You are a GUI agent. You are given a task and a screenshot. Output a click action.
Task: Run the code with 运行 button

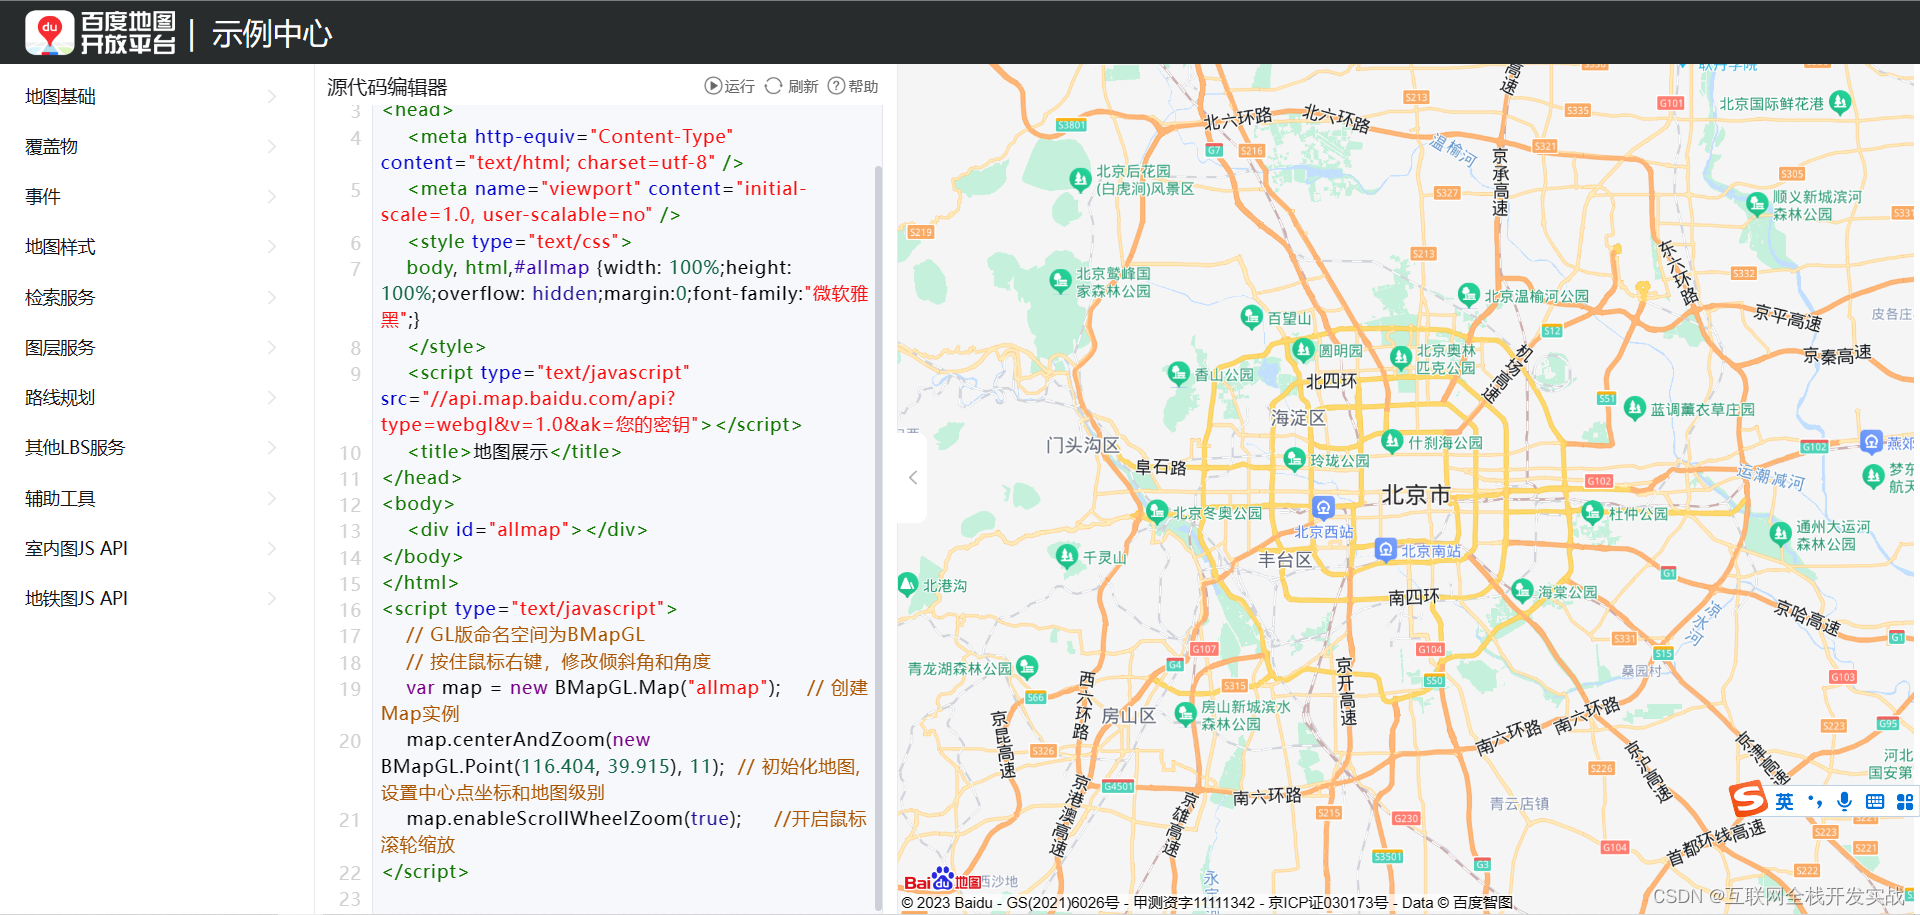(x=730, y=86)
